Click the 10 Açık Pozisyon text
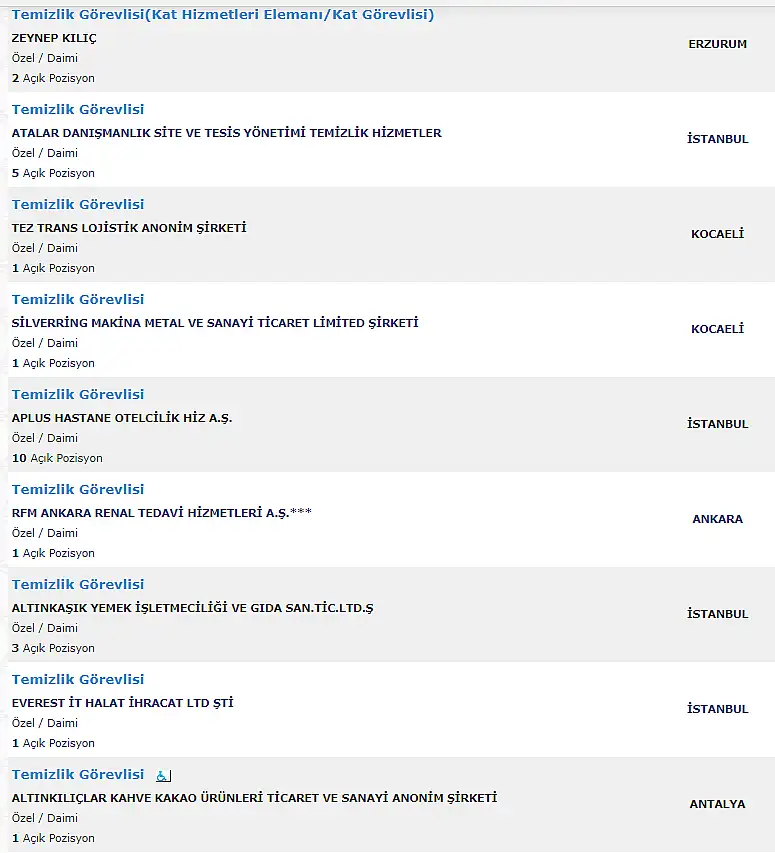The width and height of the screenshot is (775, 853). pos(57,458)
